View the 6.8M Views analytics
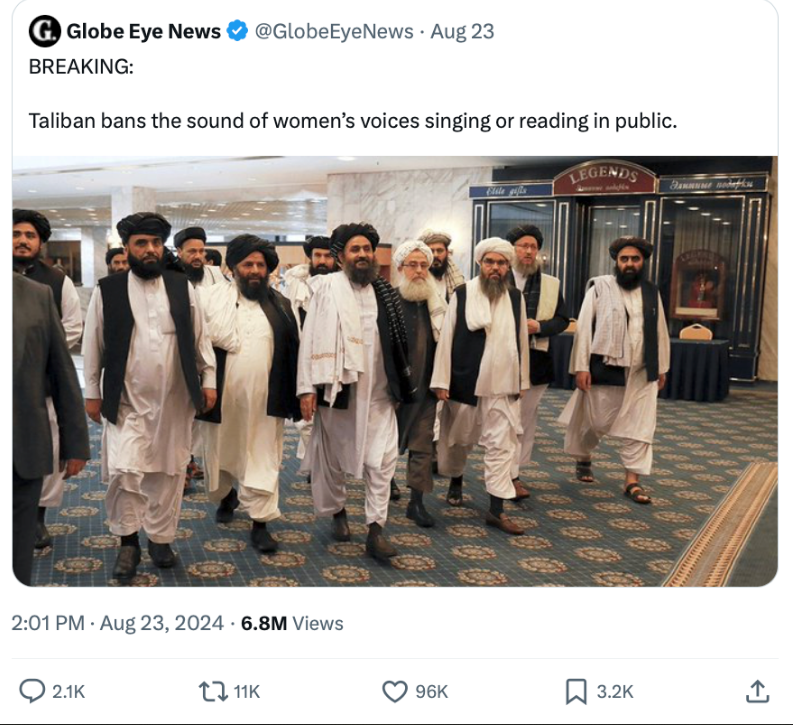793x725 pixels. coord(292,623)
